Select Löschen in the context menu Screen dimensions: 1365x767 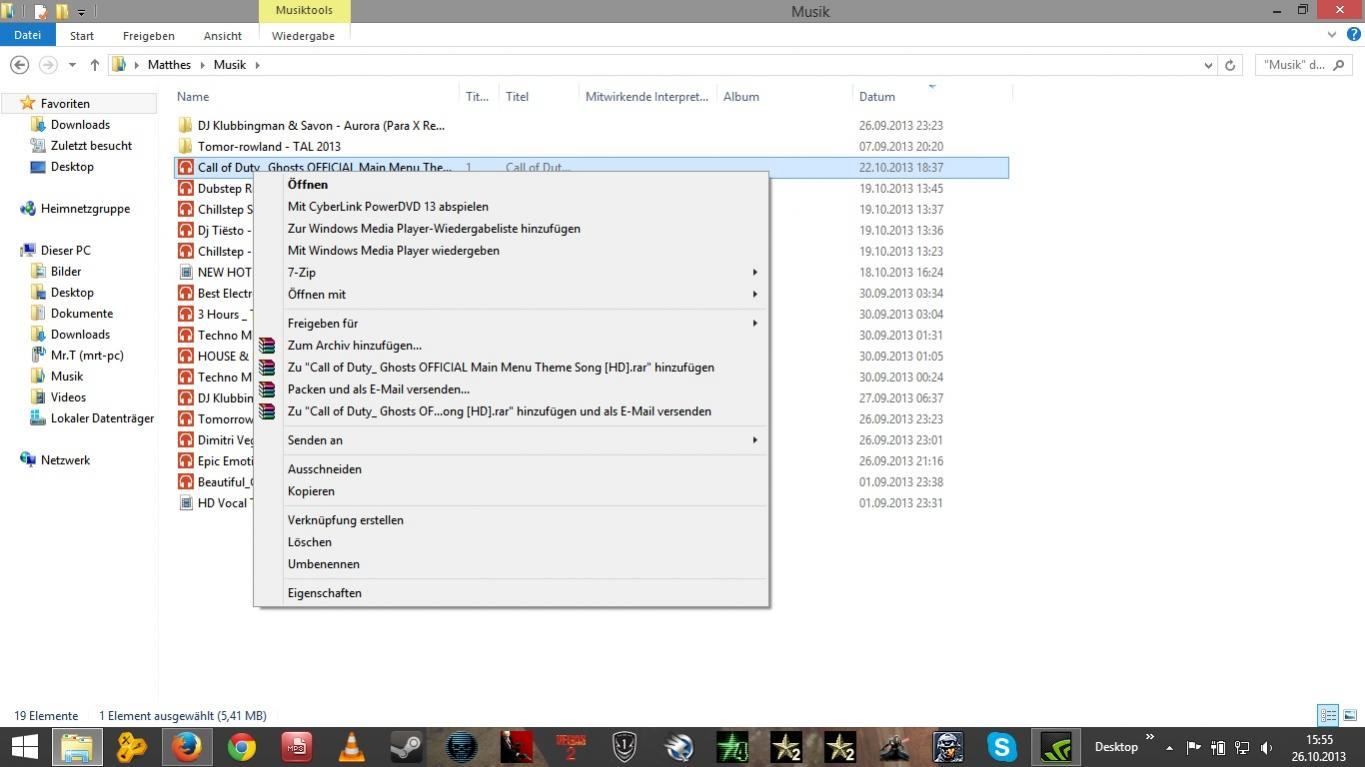[309, 542]
